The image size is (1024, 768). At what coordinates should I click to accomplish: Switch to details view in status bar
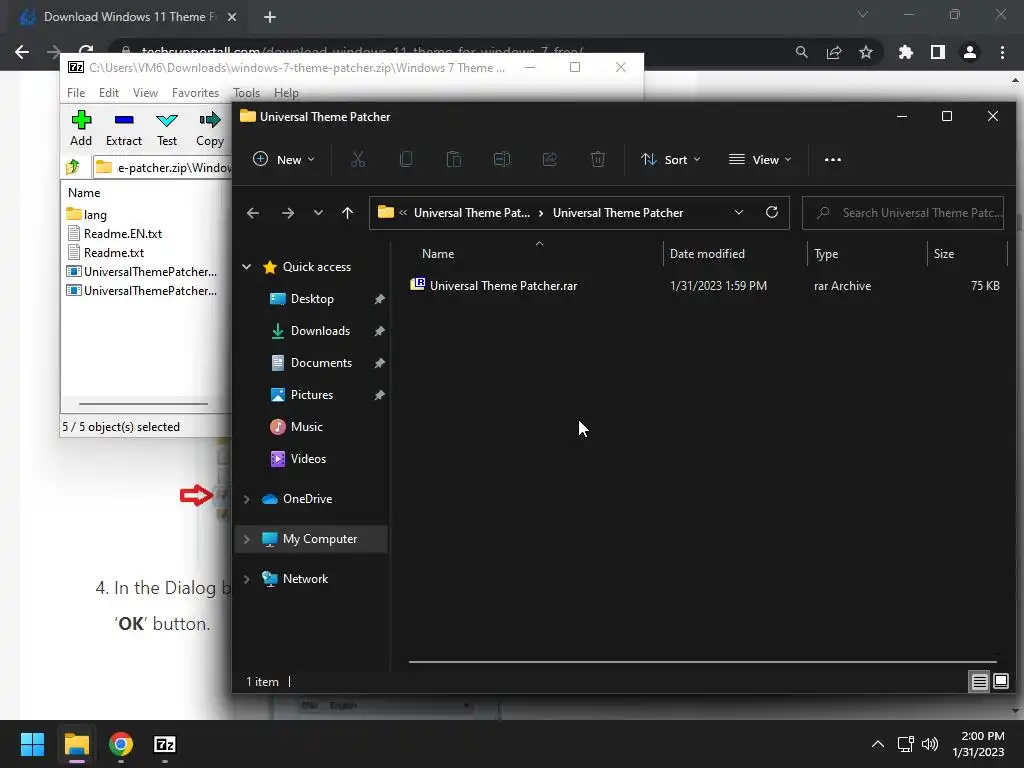[x=979, y=682]
